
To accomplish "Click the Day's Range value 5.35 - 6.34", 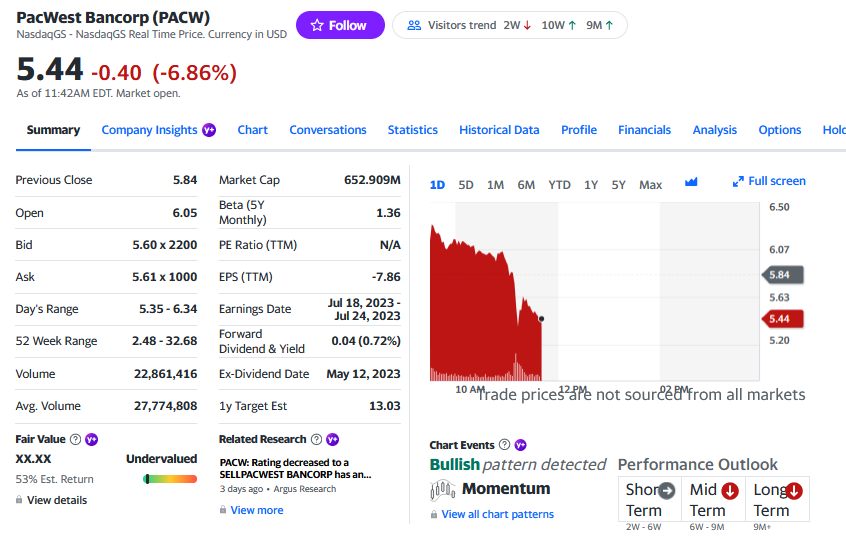I will [x=168, y=309].
